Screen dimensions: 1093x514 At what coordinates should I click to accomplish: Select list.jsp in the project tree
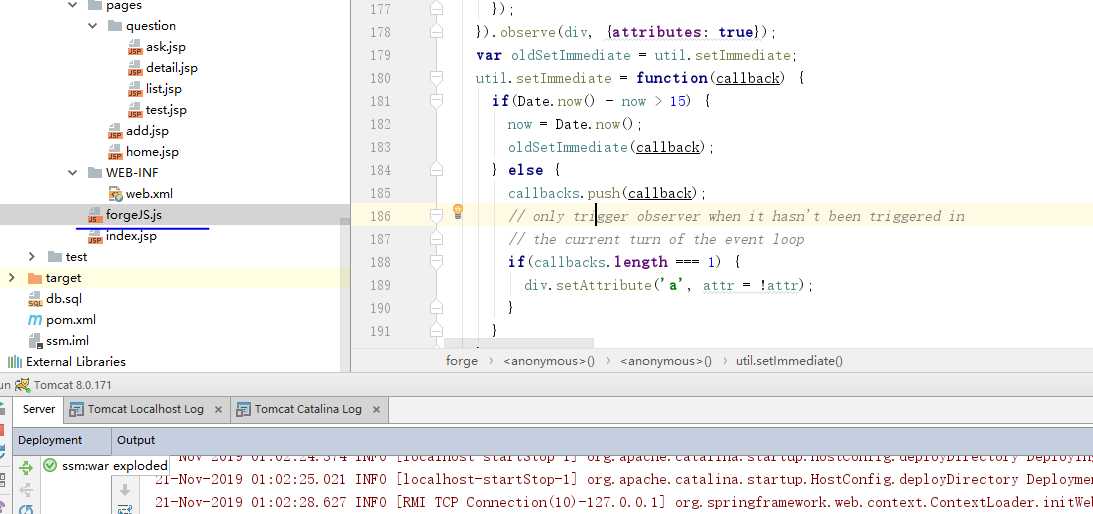[x=164, y=89]
